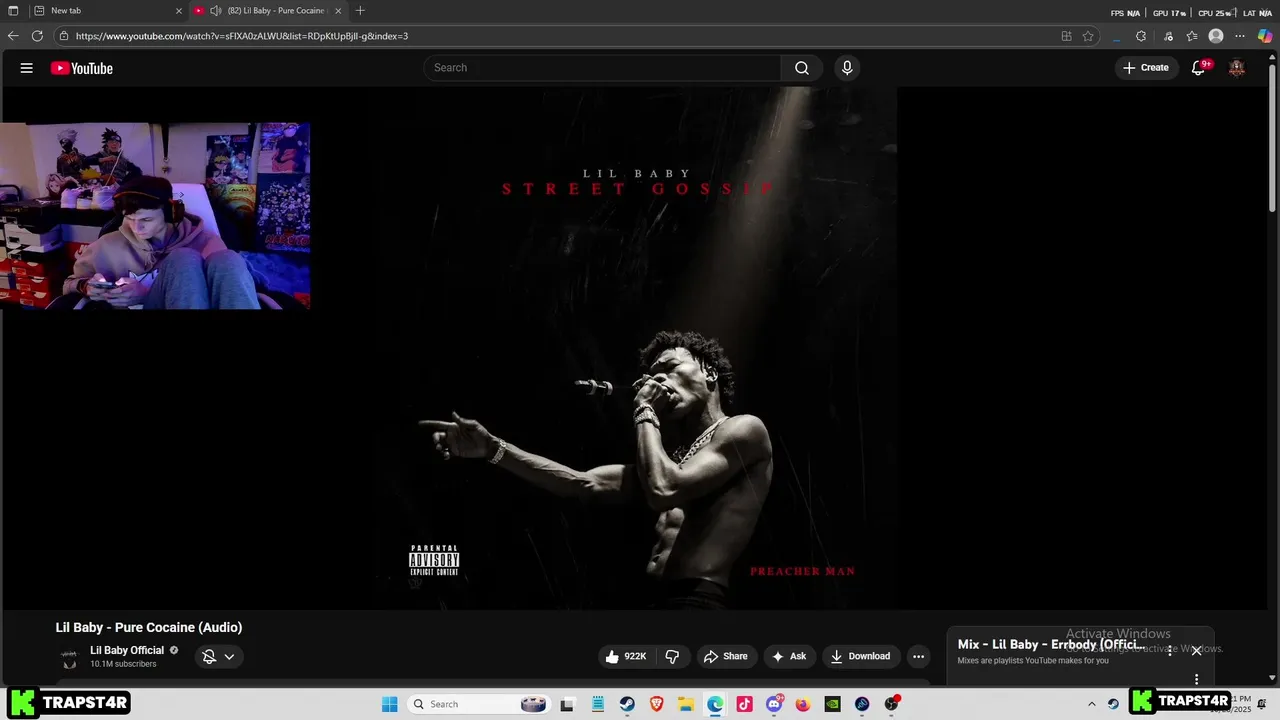Open more actions ellipsis beside Download
This screenshot has width=1280, height=720.
coord(918,656)
